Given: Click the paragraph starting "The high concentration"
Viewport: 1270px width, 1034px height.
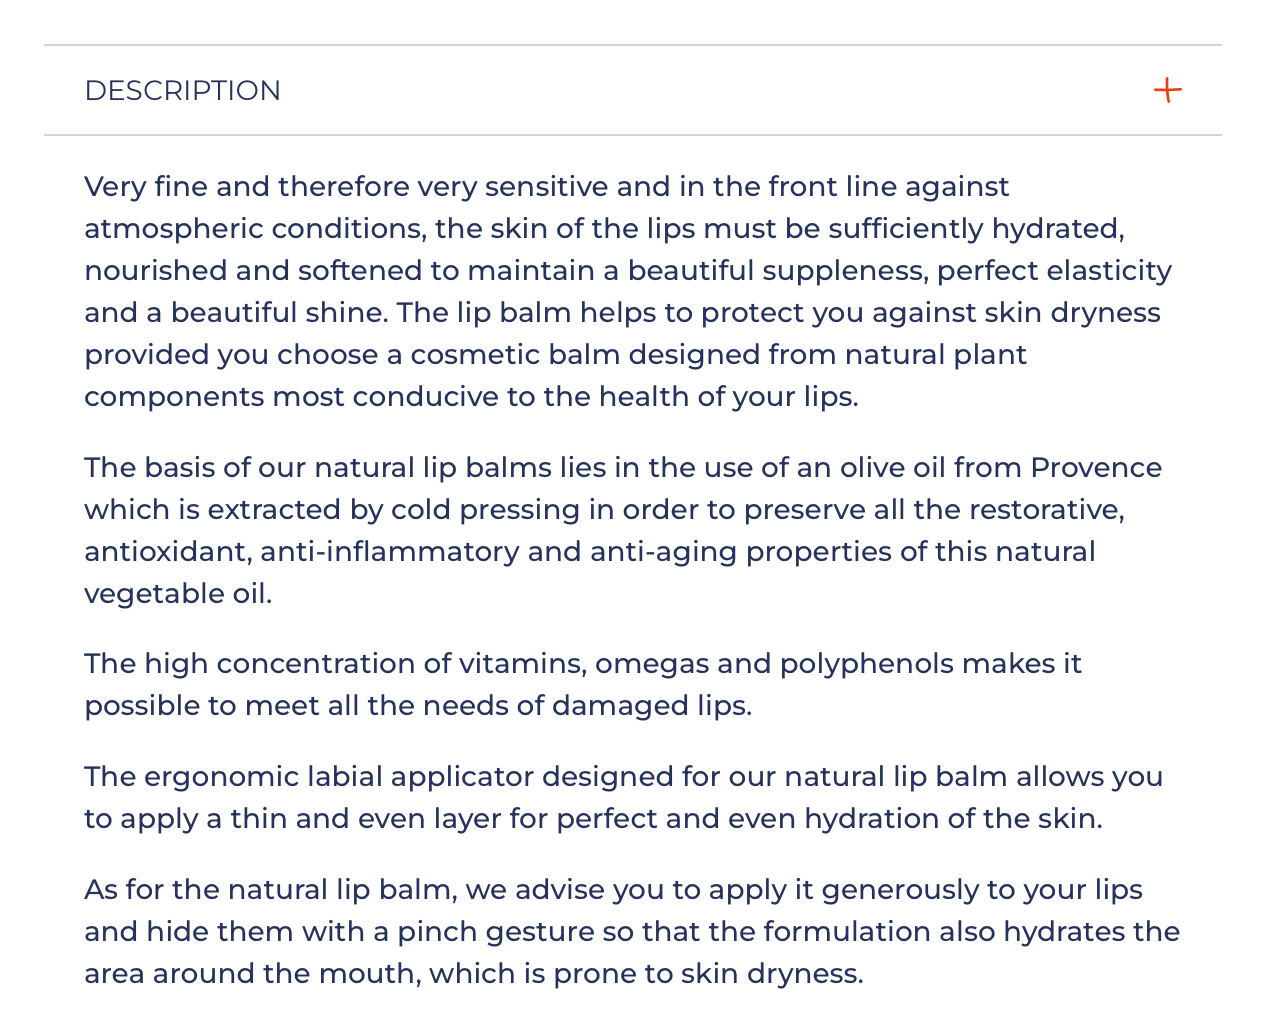Looking at the screenshot, I should click(x=582, y=685).
